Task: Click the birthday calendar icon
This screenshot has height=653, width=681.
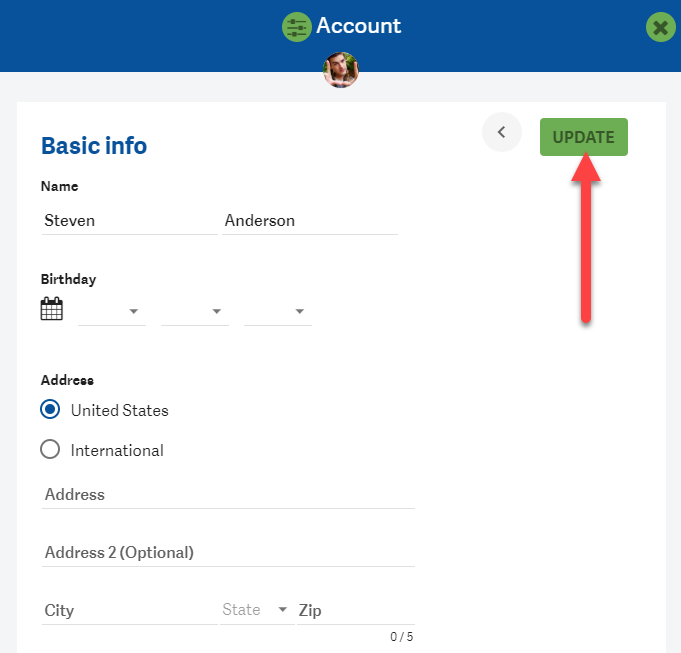Action: point(52,309)
